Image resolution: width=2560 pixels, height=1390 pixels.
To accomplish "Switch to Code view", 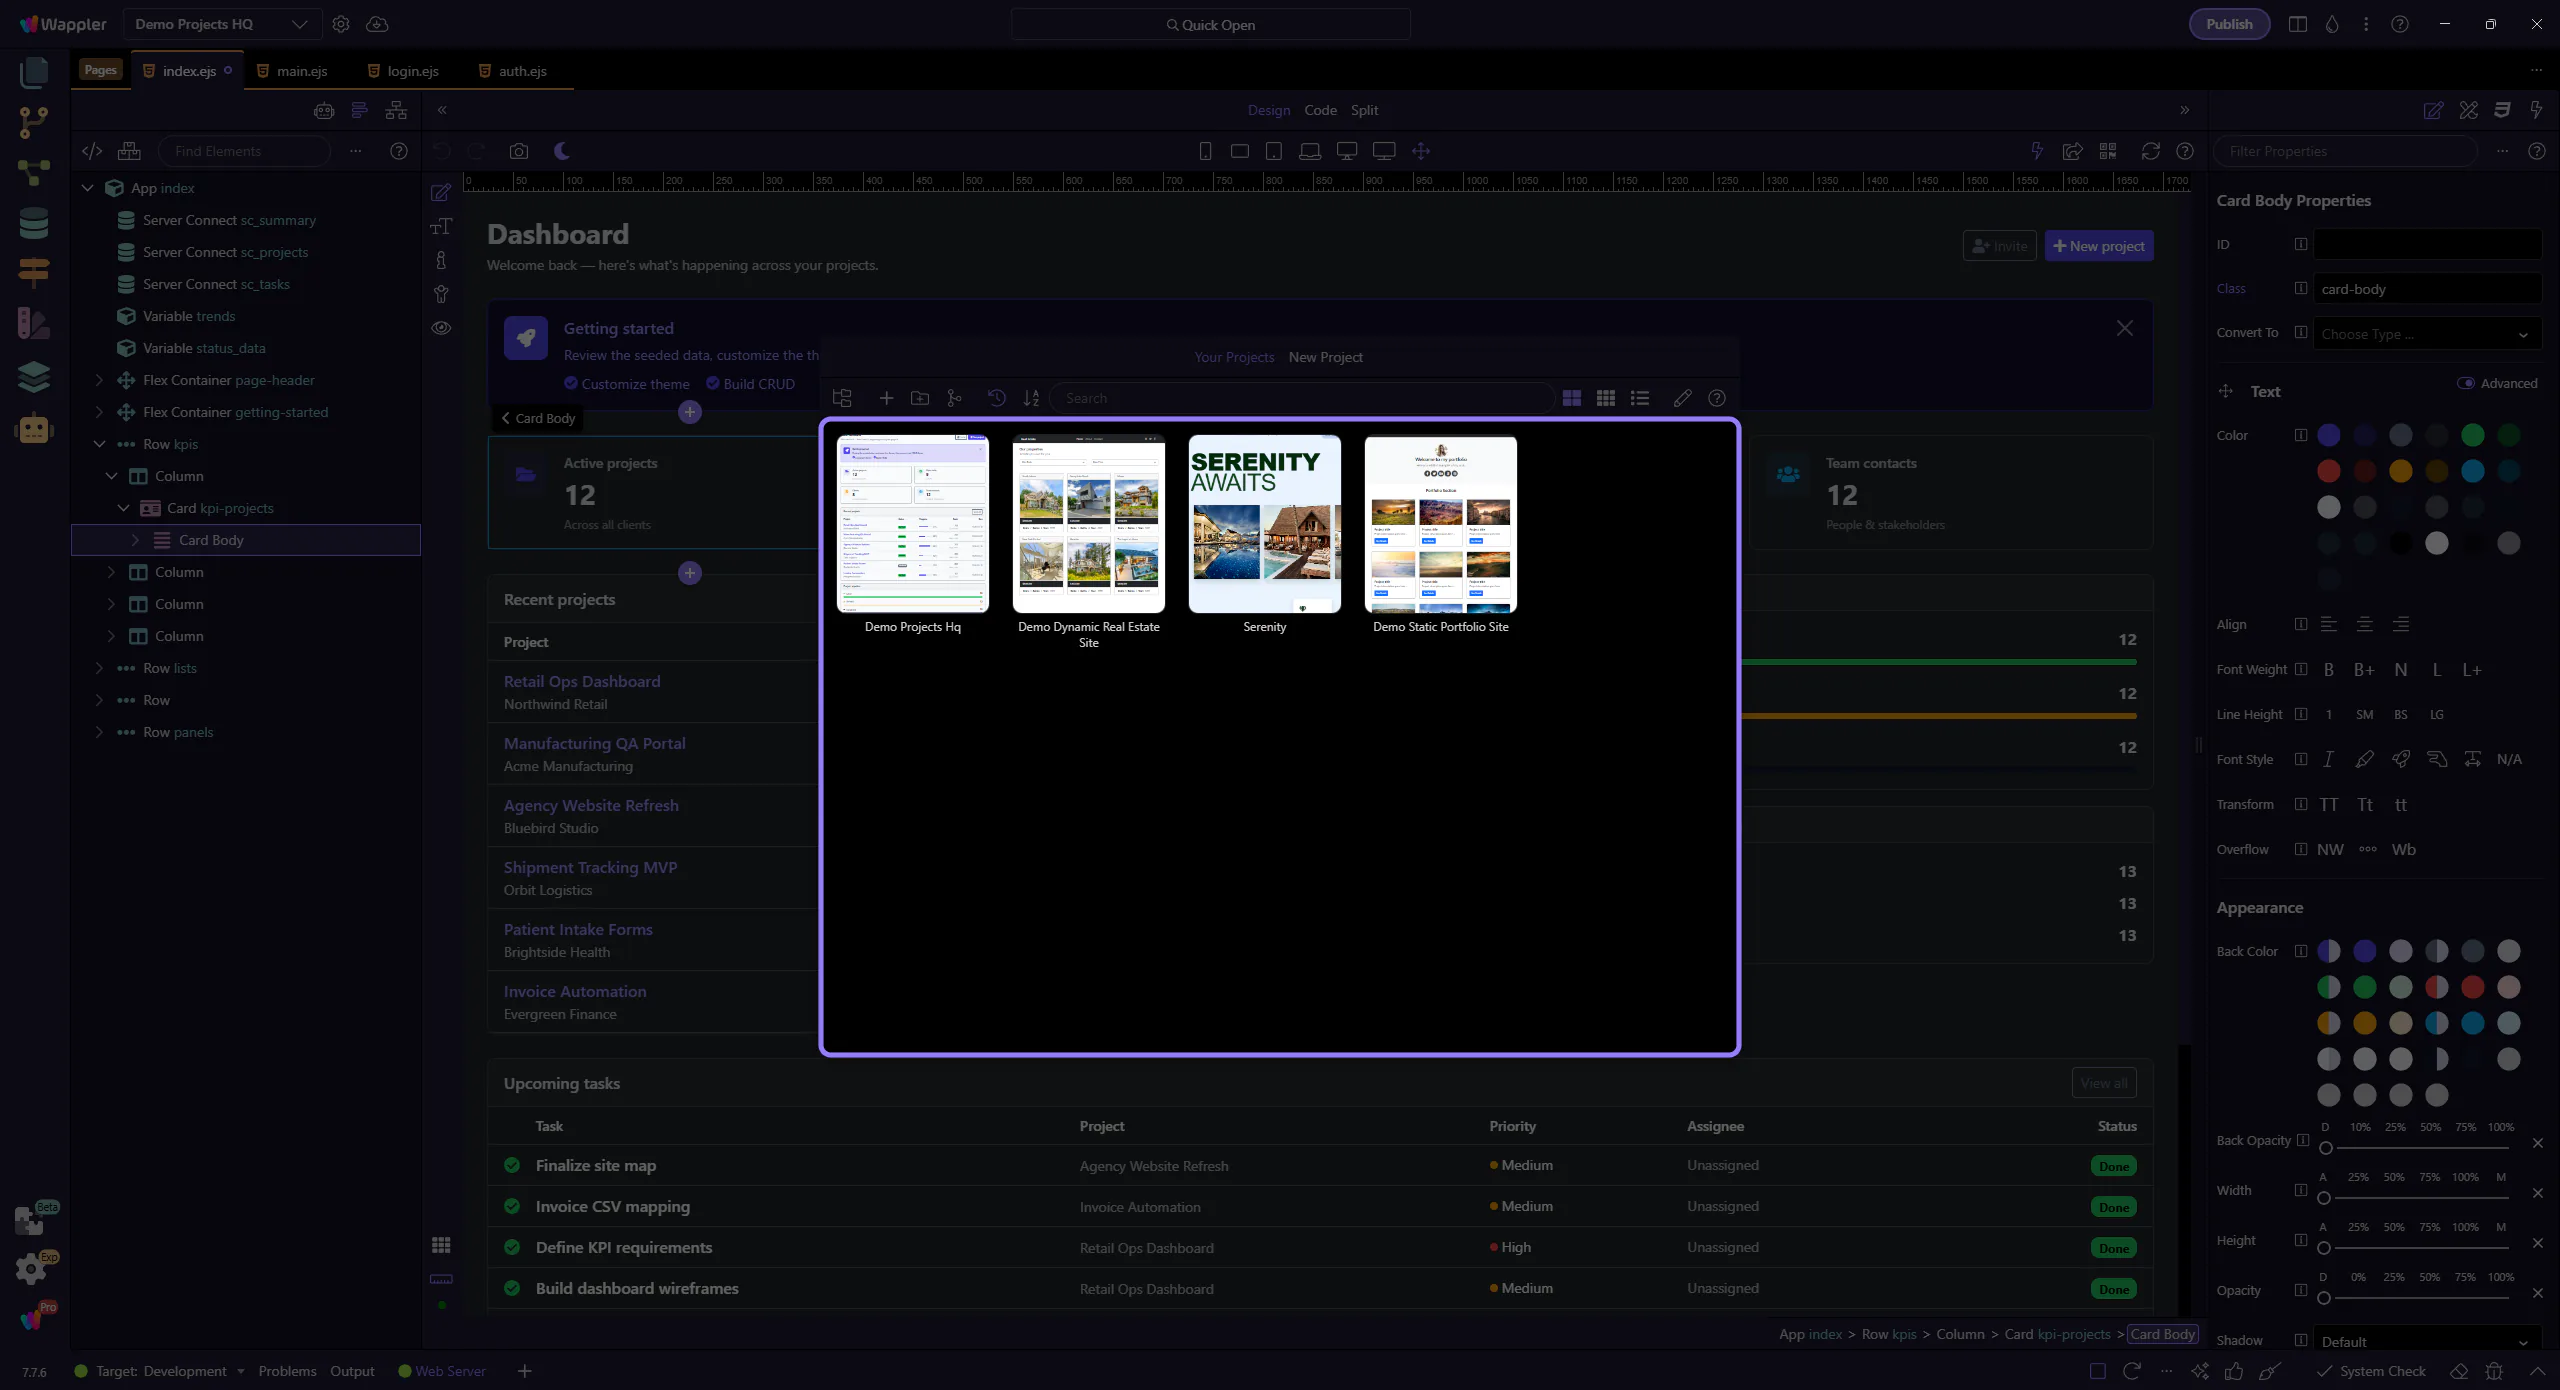I will (x=1320, y=110).
